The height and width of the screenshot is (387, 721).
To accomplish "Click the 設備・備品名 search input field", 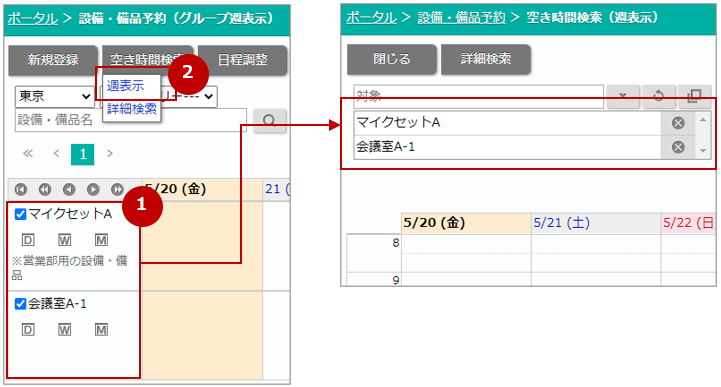I will click(x=131, y=120).
